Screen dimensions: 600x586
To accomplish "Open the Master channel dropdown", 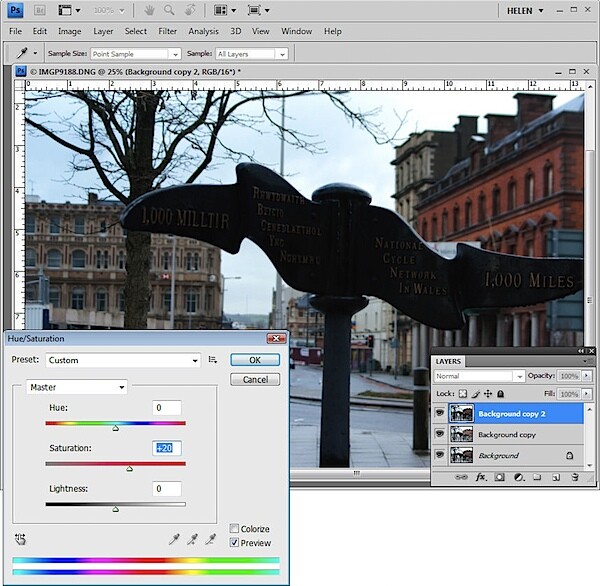I will pyautogui.click(x=77, y=387).
